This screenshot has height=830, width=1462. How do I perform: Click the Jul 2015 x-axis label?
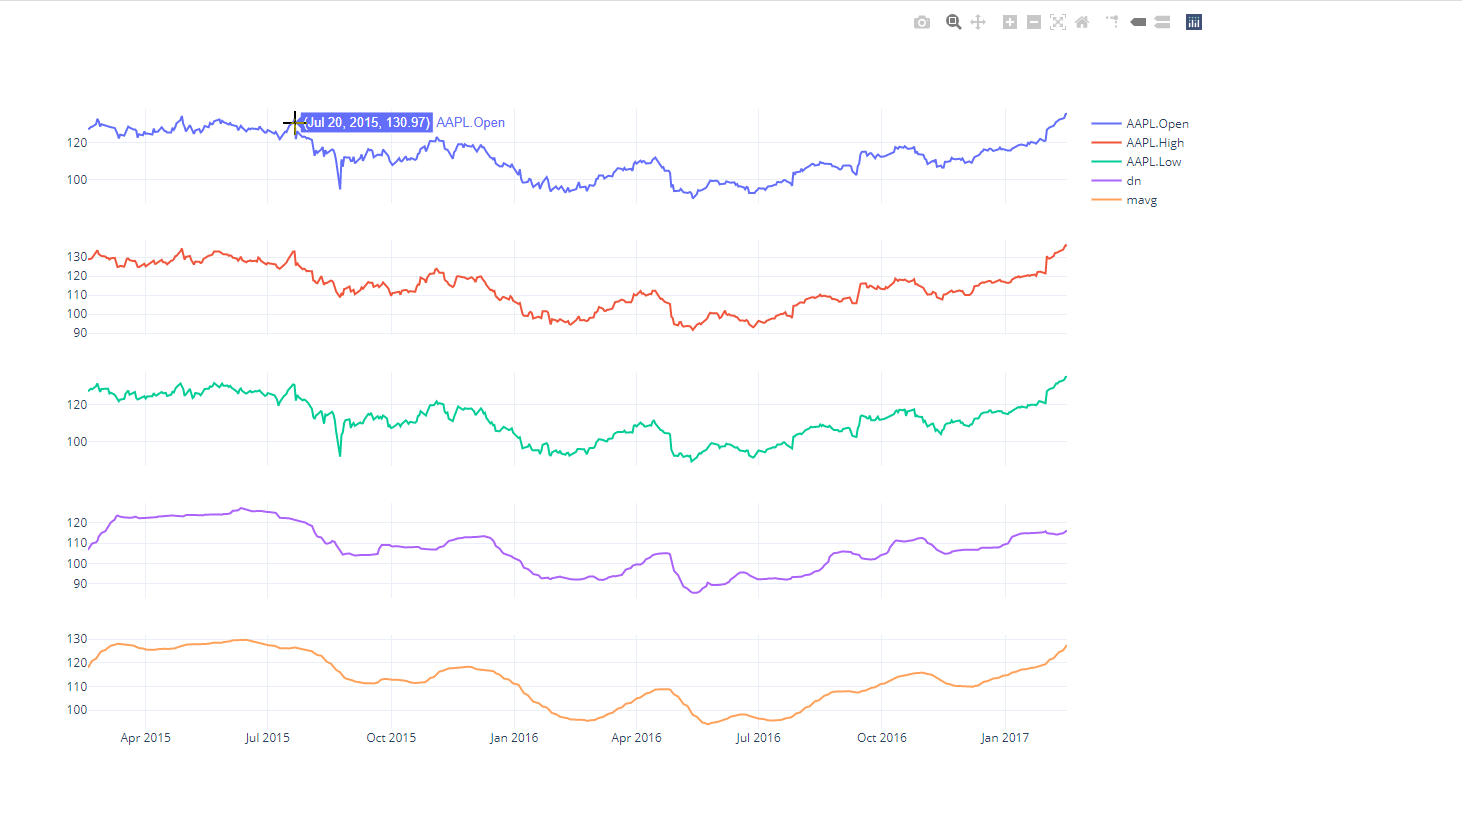pos(267,738)
